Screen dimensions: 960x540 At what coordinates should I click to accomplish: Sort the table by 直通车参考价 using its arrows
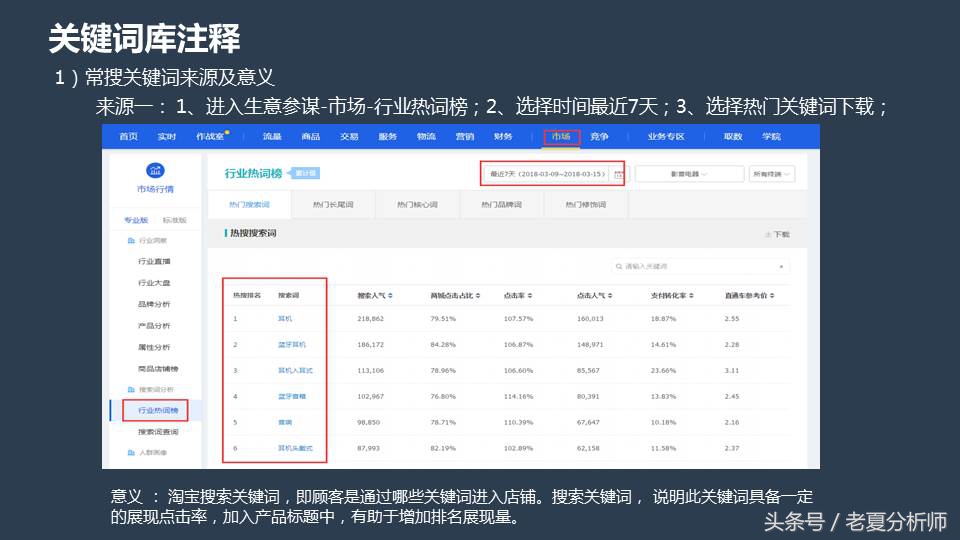coord(772,296)
